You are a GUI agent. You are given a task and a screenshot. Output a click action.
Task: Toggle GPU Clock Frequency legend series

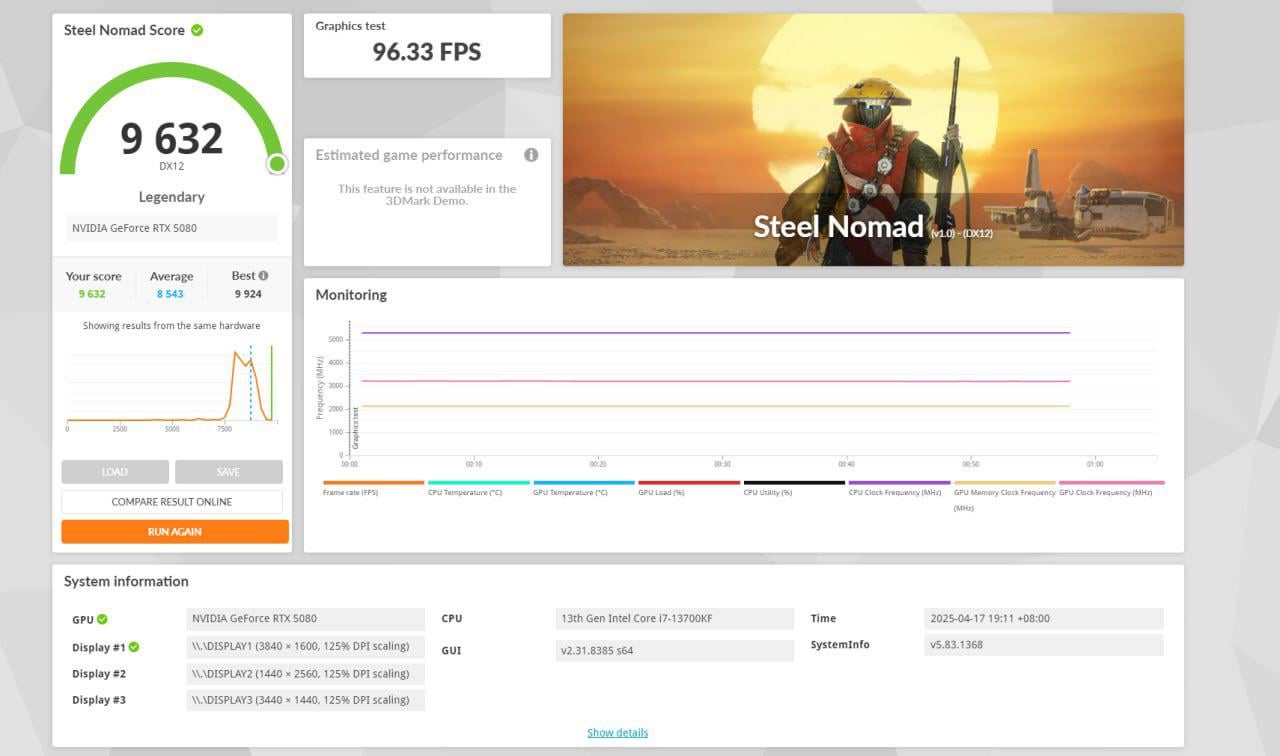[x=1111, y=488]
